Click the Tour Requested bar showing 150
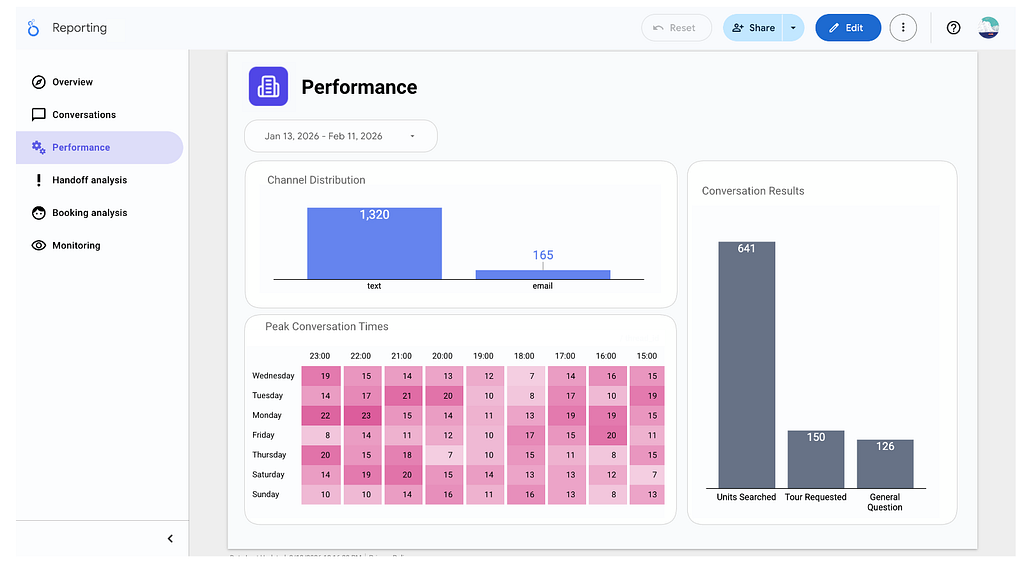This screenshot has width=1024, height=566. 816,459
